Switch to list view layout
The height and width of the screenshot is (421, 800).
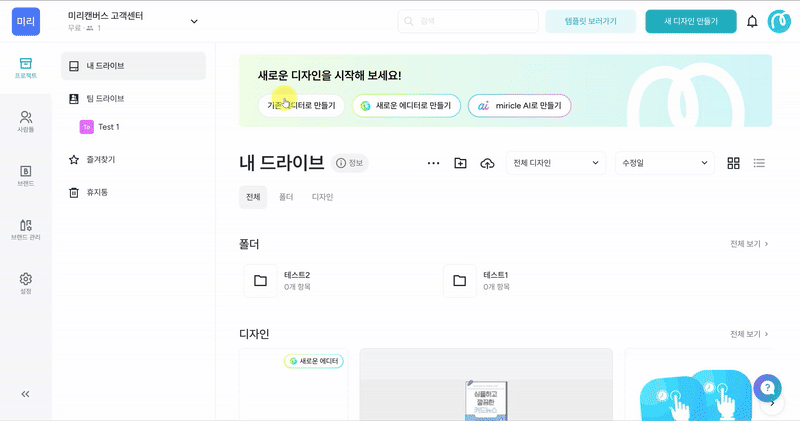tap(759, 163)
